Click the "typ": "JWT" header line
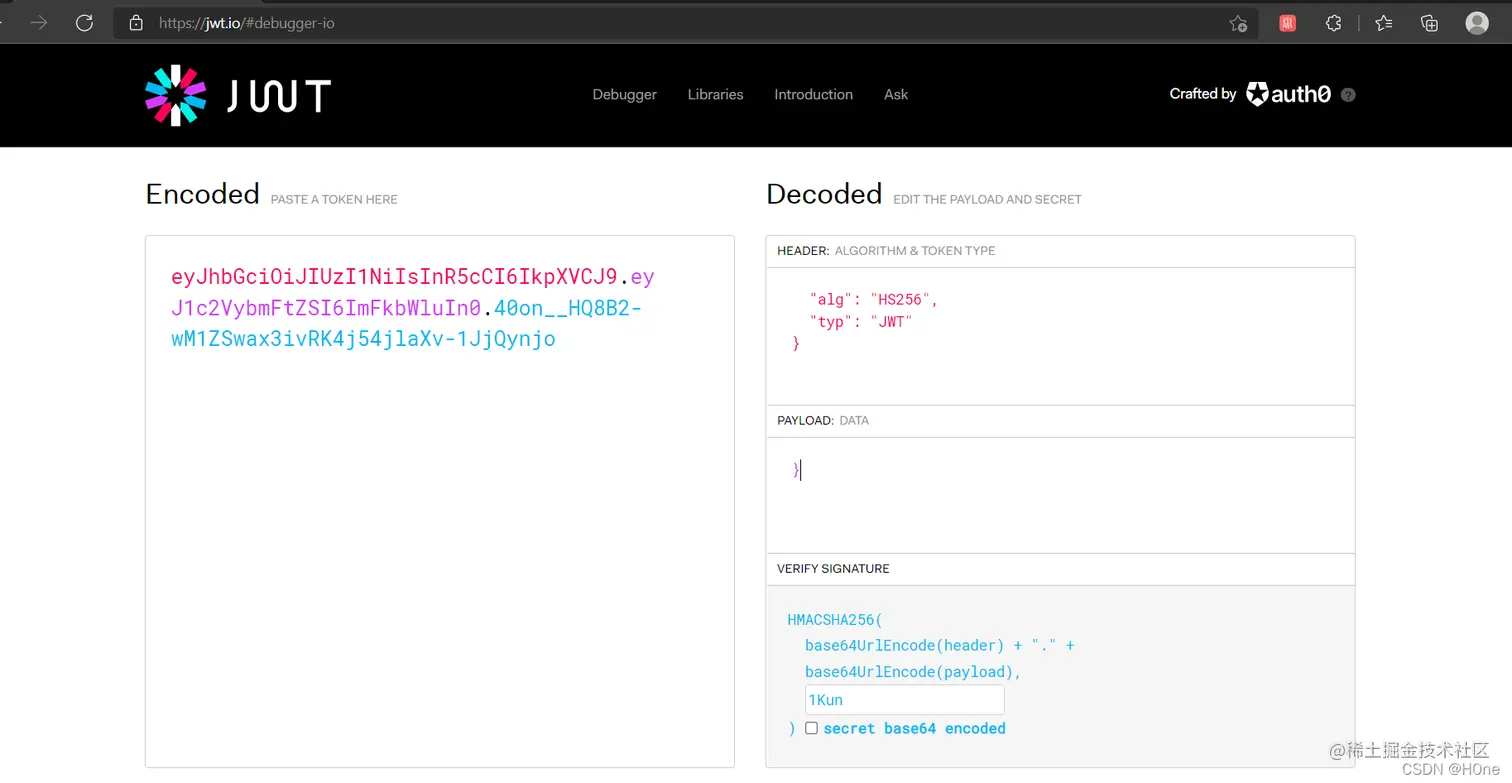 [x=861, y=321]
